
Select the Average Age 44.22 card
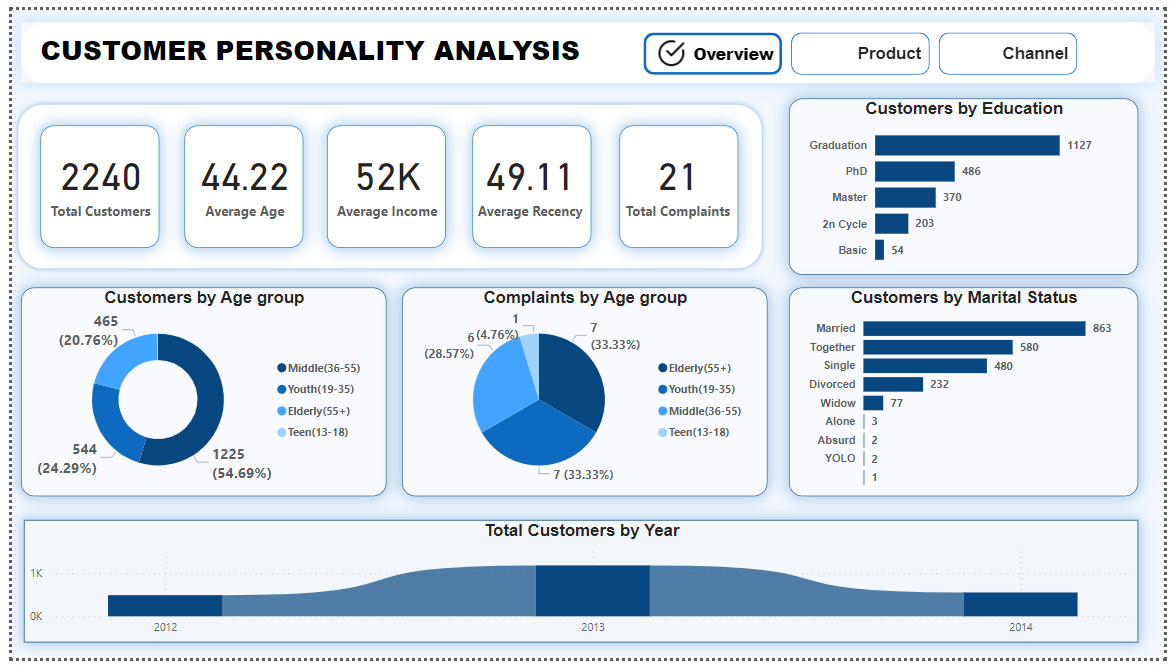244,186
